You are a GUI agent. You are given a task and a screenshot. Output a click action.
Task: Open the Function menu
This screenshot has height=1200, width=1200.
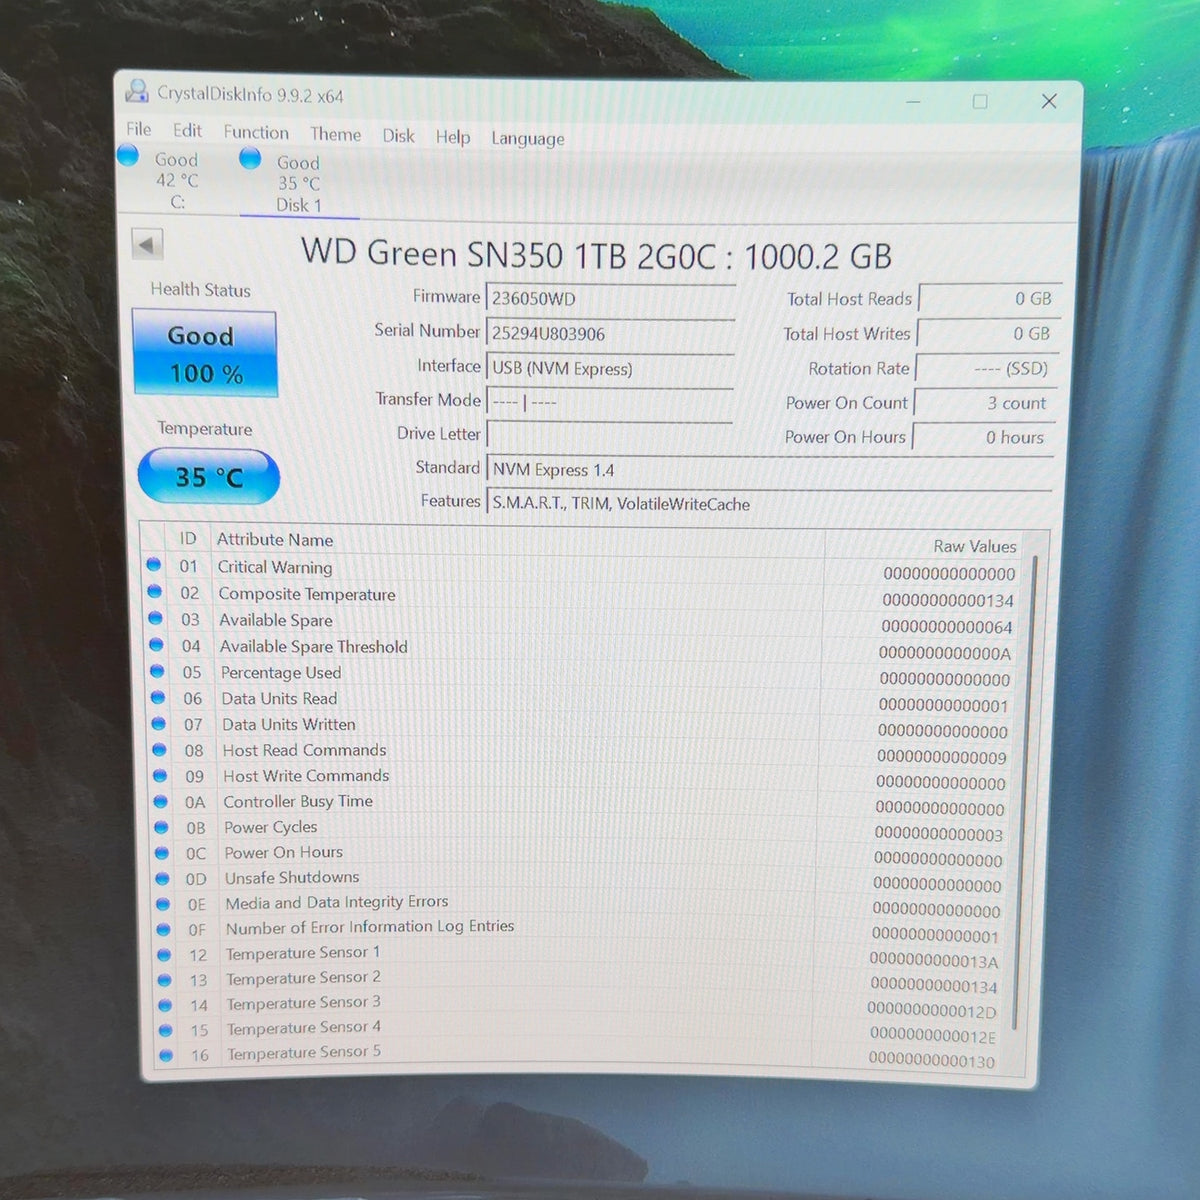coord(256,132)
